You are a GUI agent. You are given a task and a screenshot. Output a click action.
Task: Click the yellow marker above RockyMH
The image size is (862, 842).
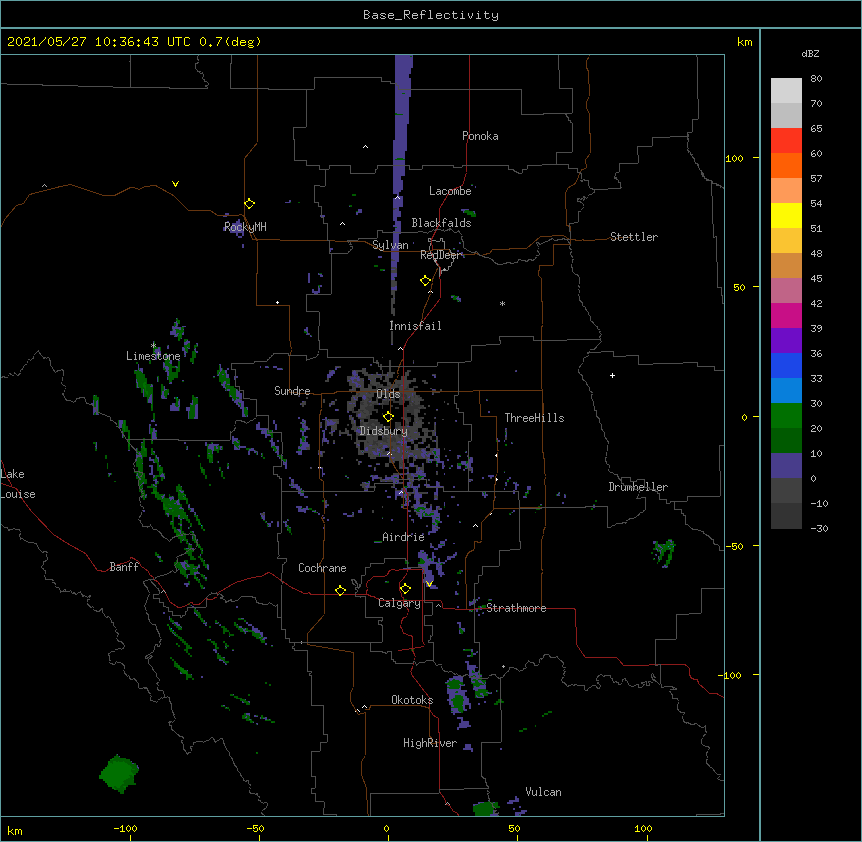[x=249, y=203]
